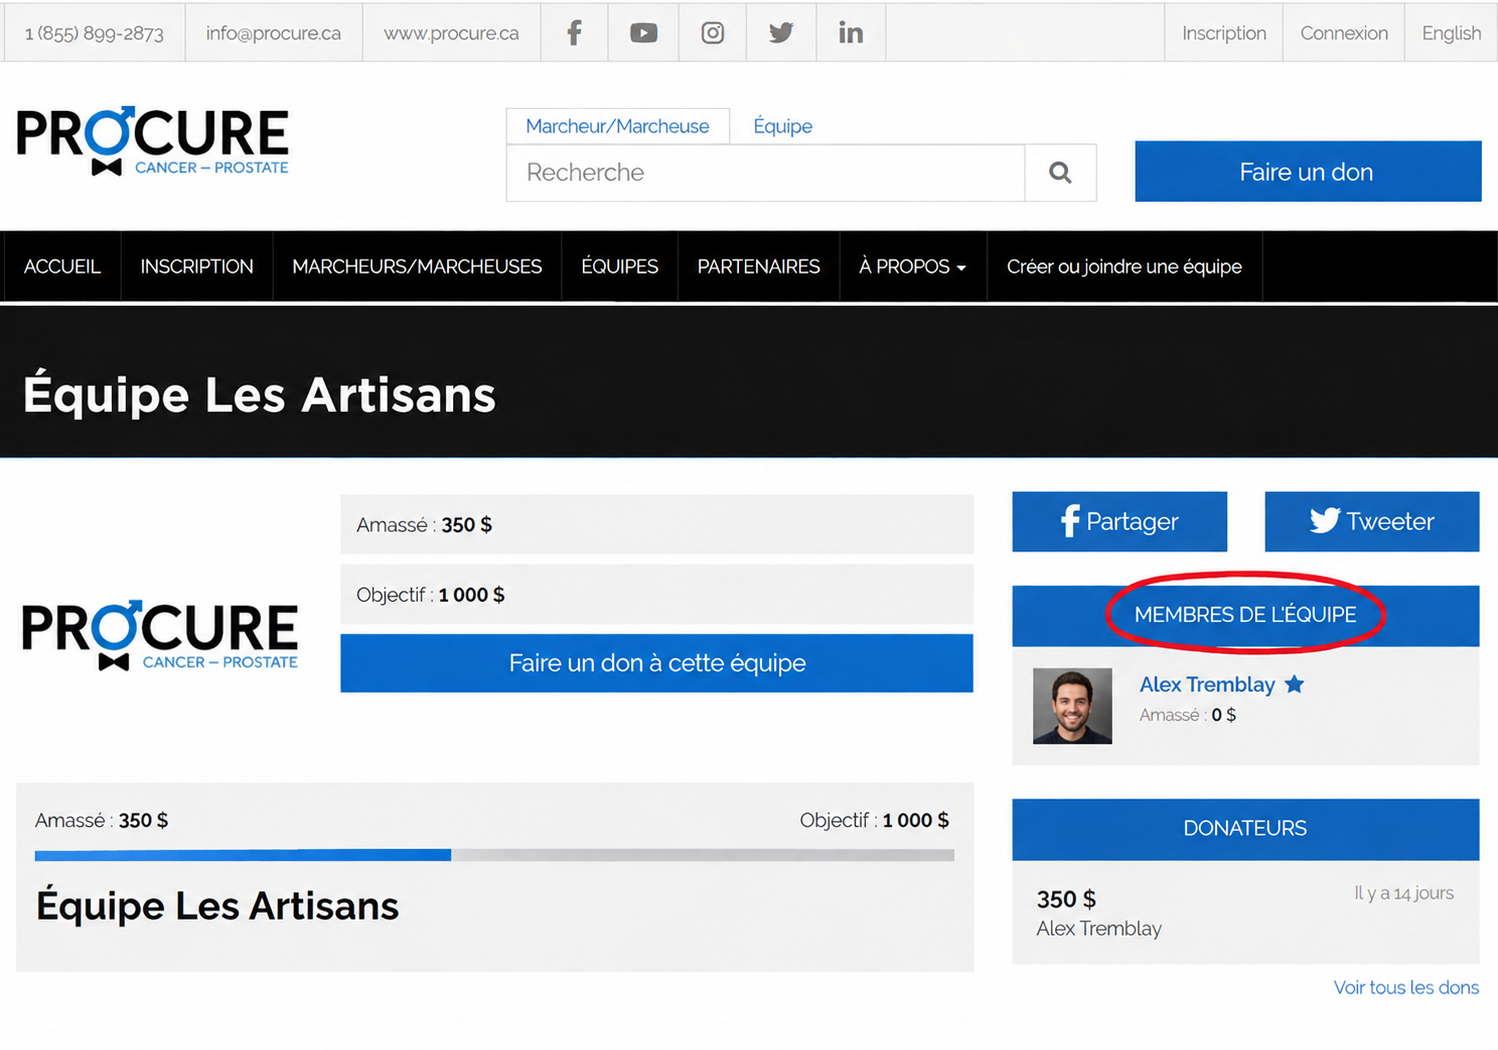Click the Tweeter button
The height and width of the screenshot is (1050, 1498).
pyautogui.click(x=1372, y=521)
